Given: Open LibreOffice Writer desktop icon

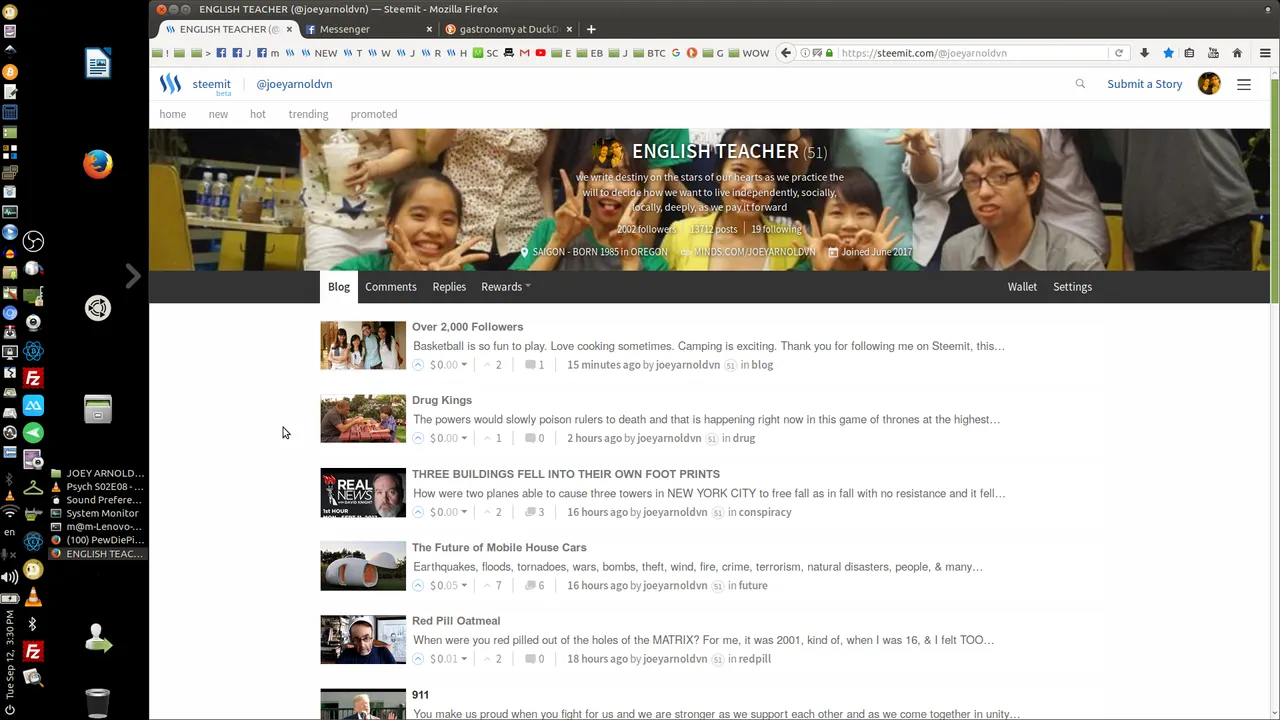Looking at the screenshot, I should (x=98, y=64).
